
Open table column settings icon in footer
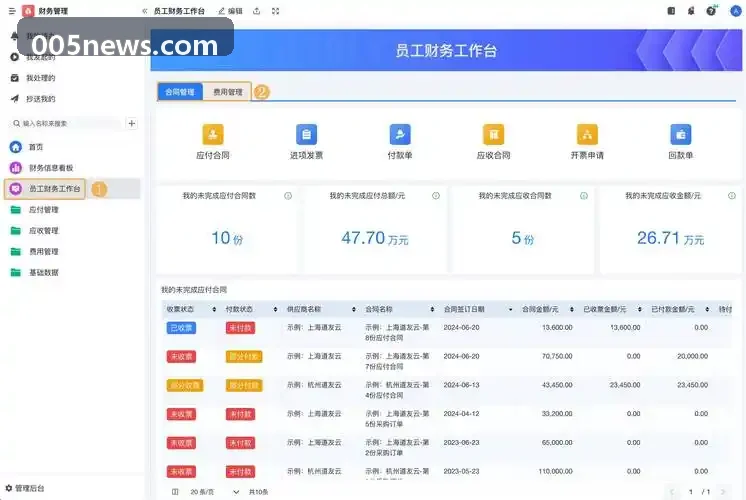point(175,492)
